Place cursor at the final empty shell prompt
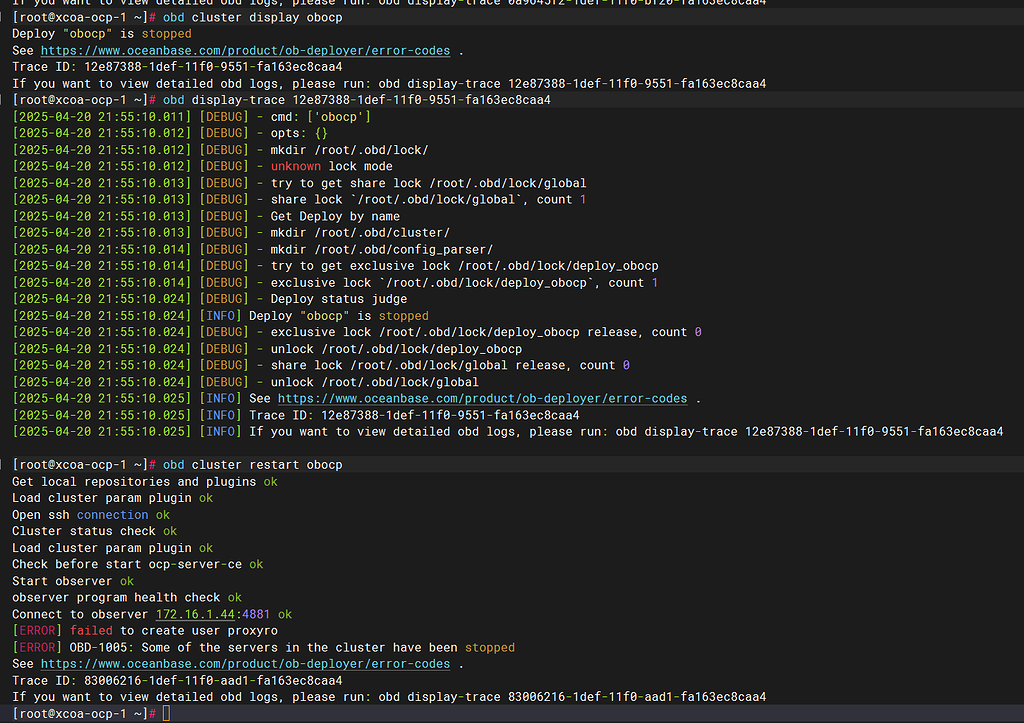This screenshot has height=723, width=1024. click(x=167, y=713)
